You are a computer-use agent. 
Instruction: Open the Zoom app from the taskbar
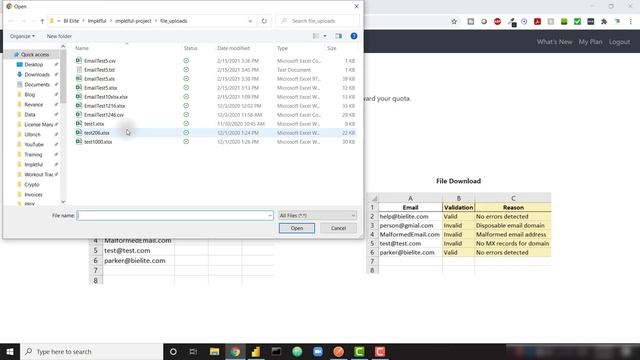click(x=318, y=351)
